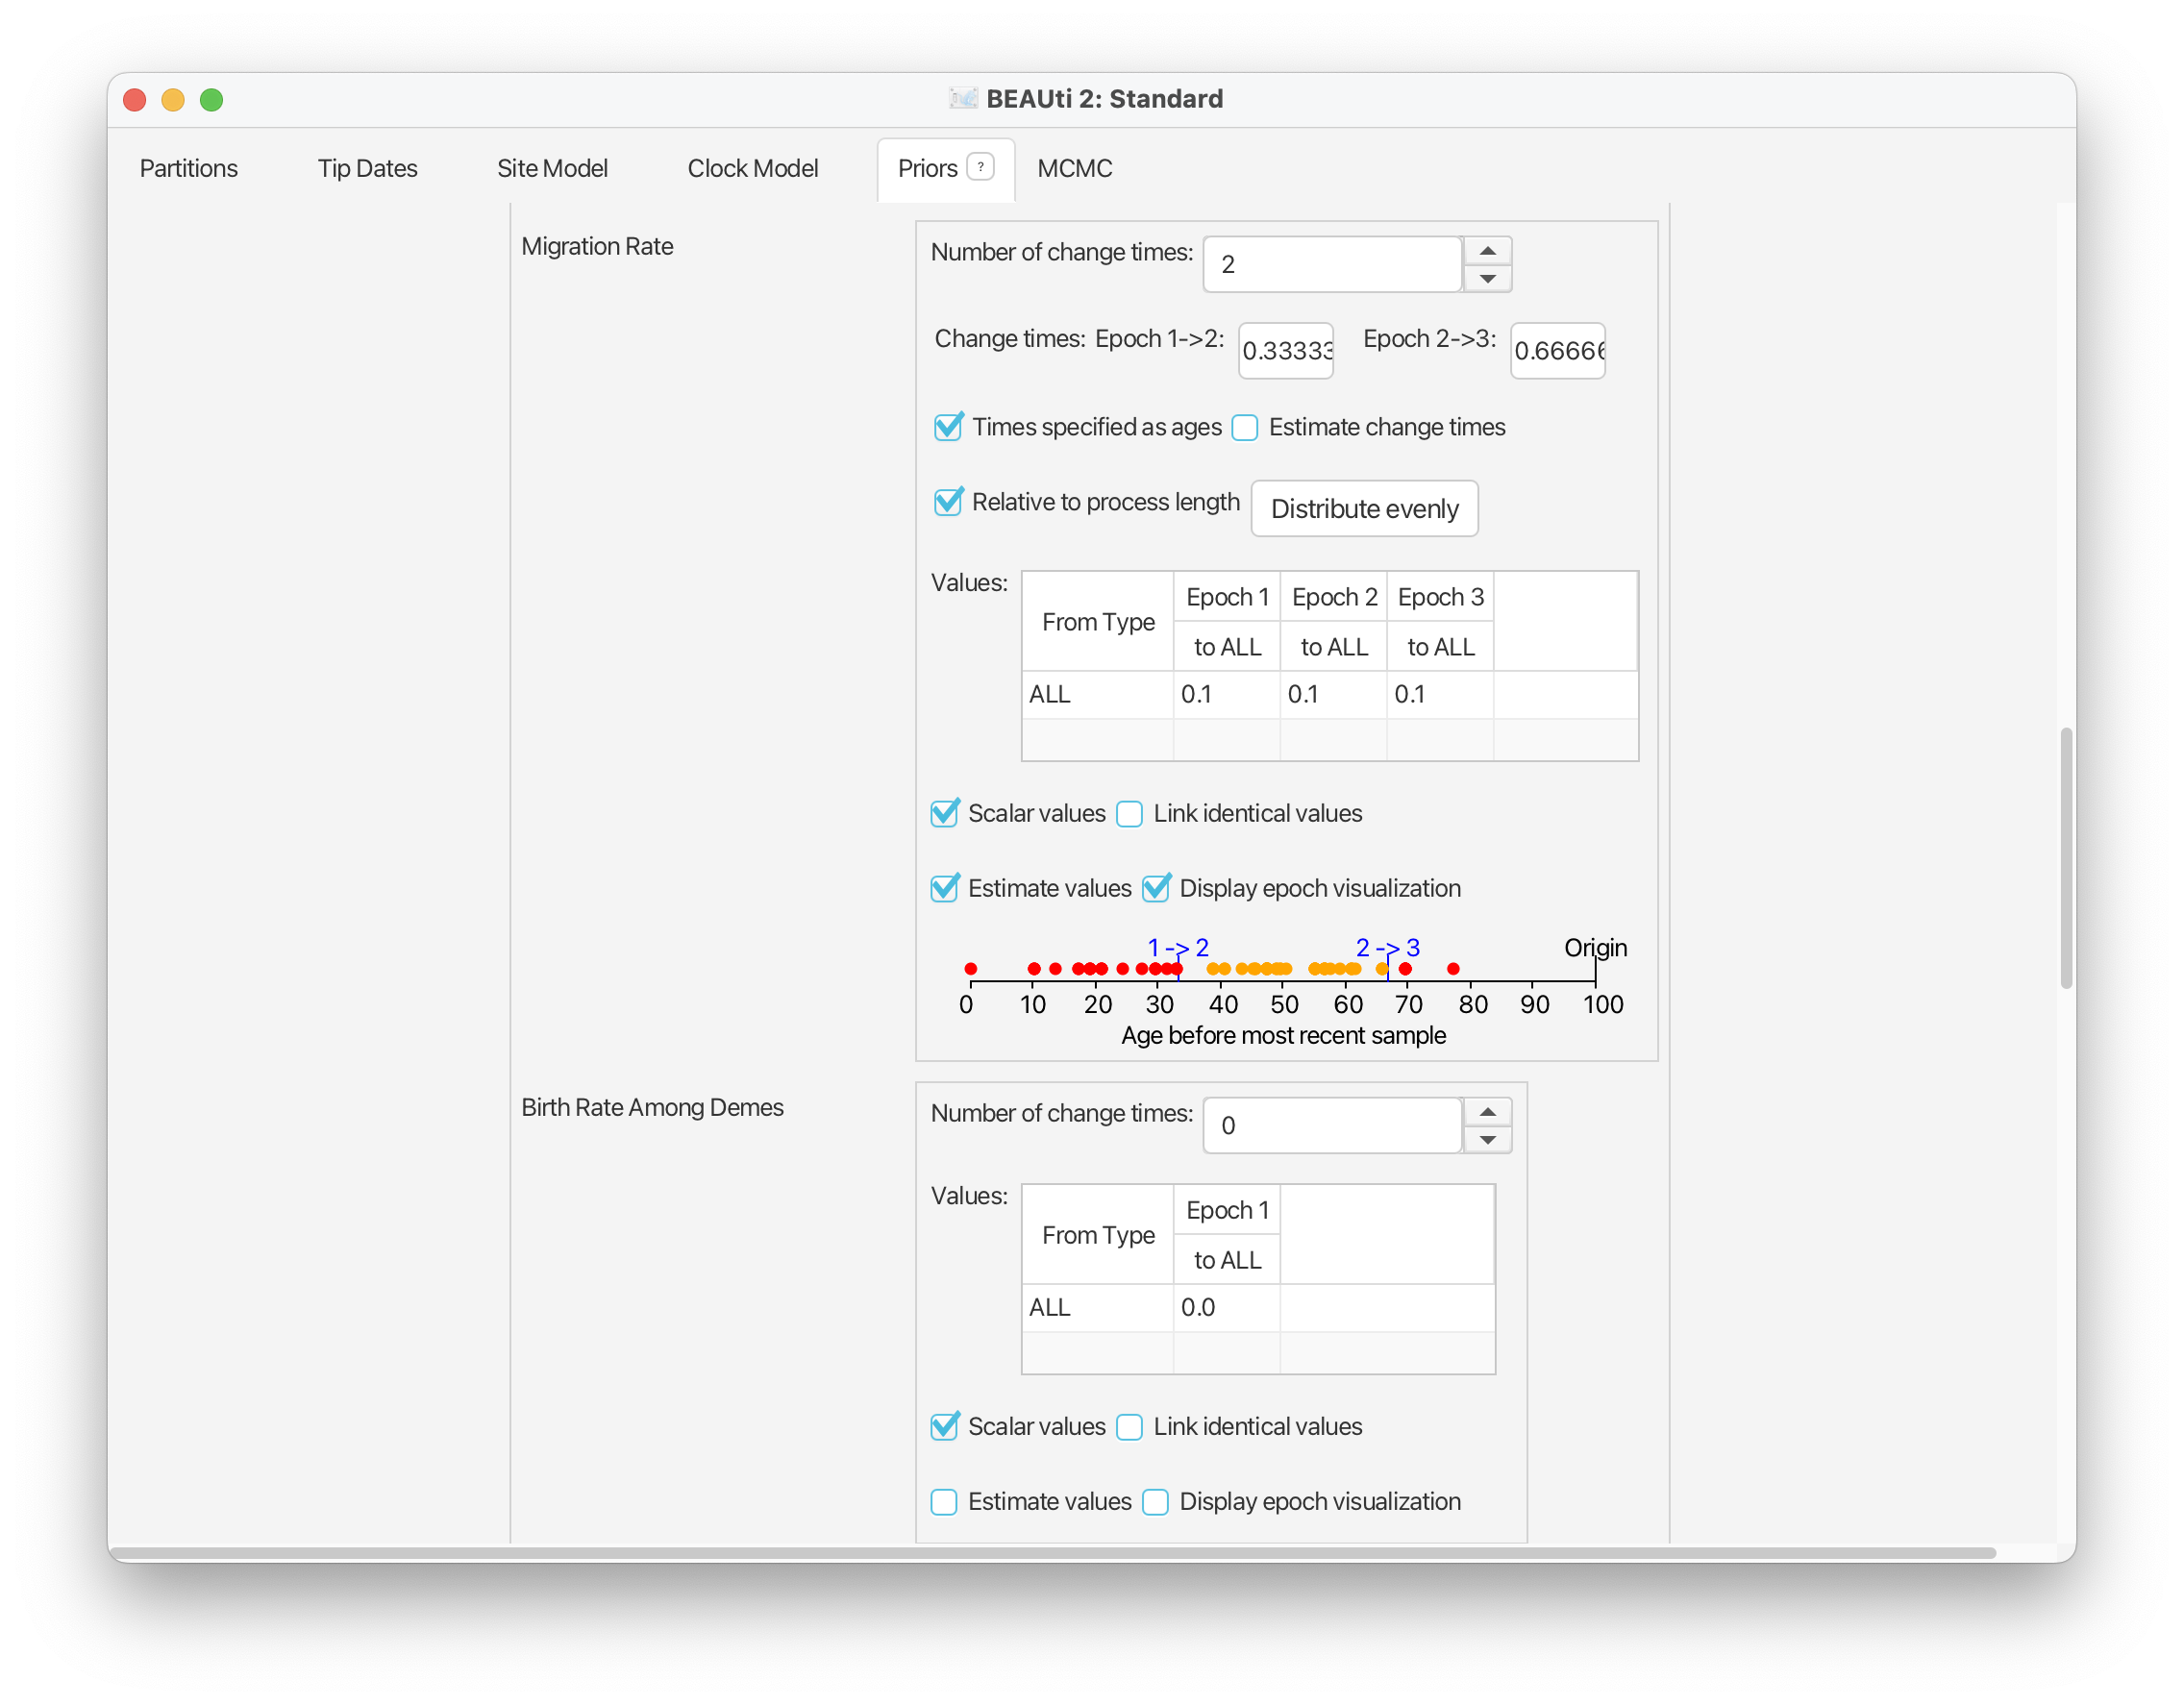Click Epoch 2 column header in Migration table
The image size is (2184, 1705).
1334,597
